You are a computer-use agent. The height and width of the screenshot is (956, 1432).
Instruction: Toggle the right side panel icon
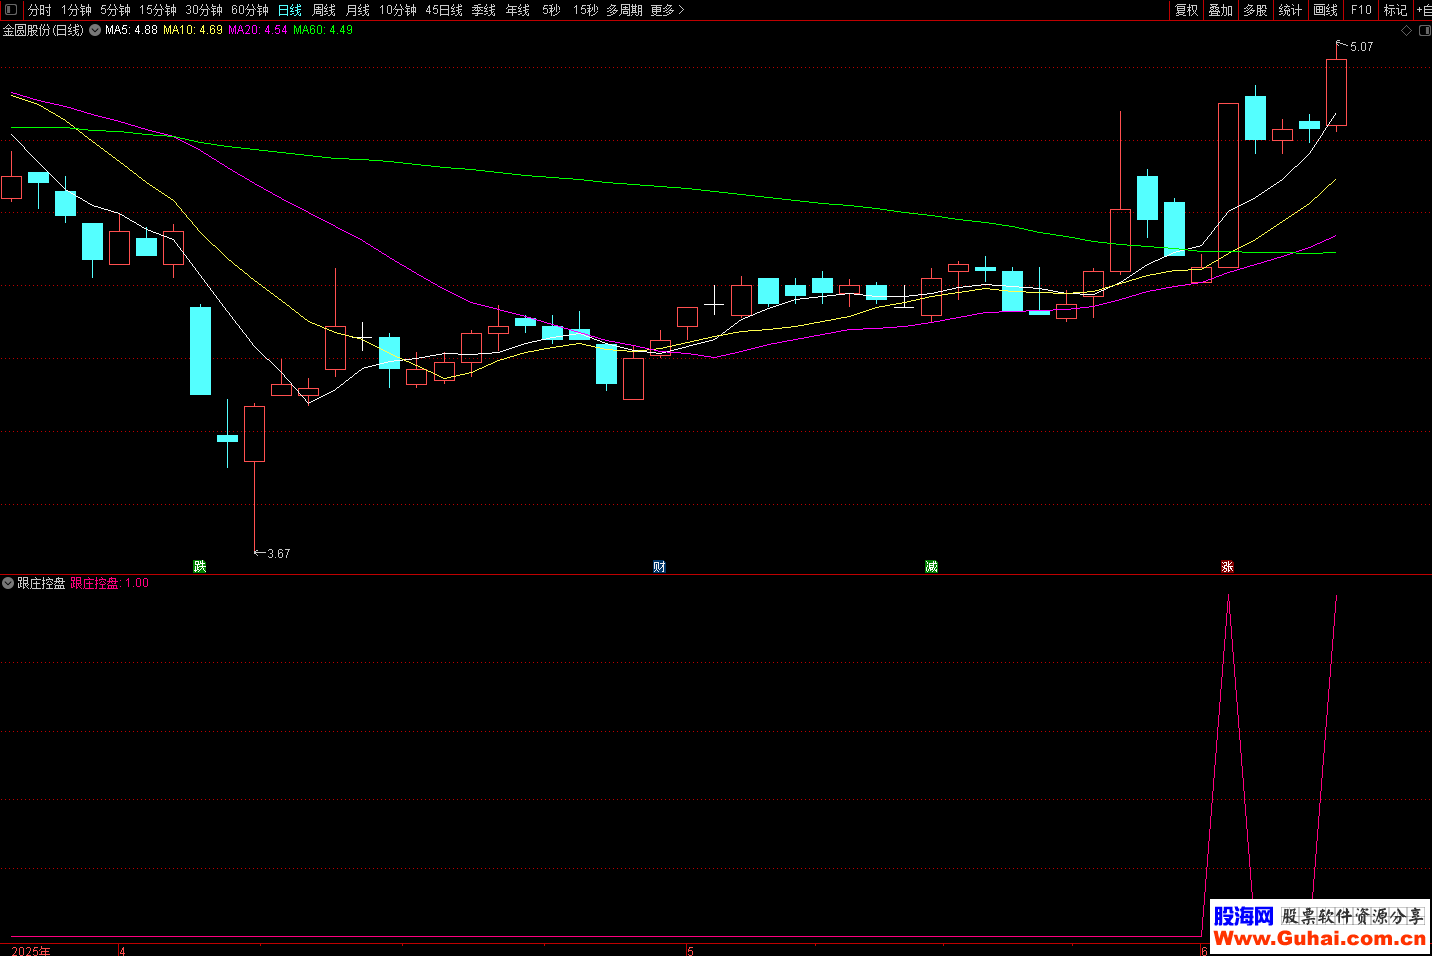click(1424, 31)
